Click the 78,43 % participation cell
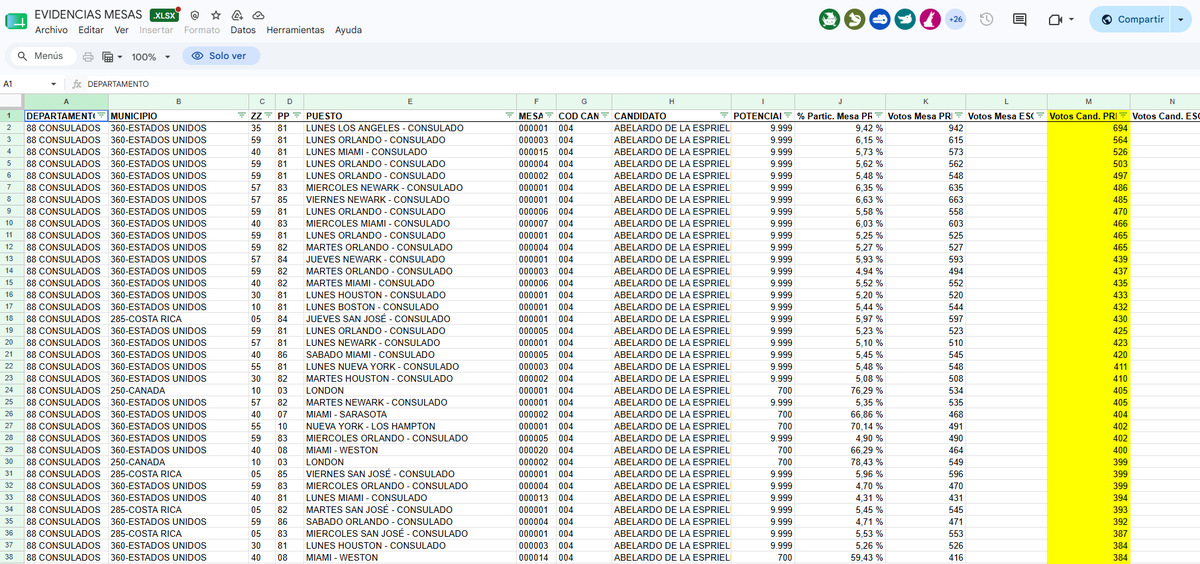 (x=840, y=462)
